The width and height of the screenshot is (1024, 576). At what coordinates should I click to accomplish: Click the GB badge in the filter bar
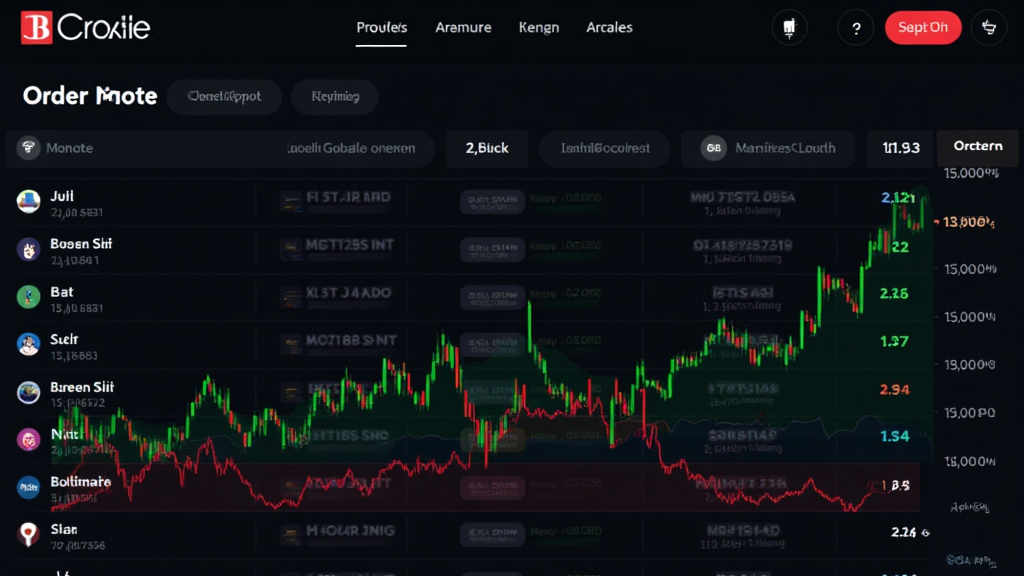(713, 147)
